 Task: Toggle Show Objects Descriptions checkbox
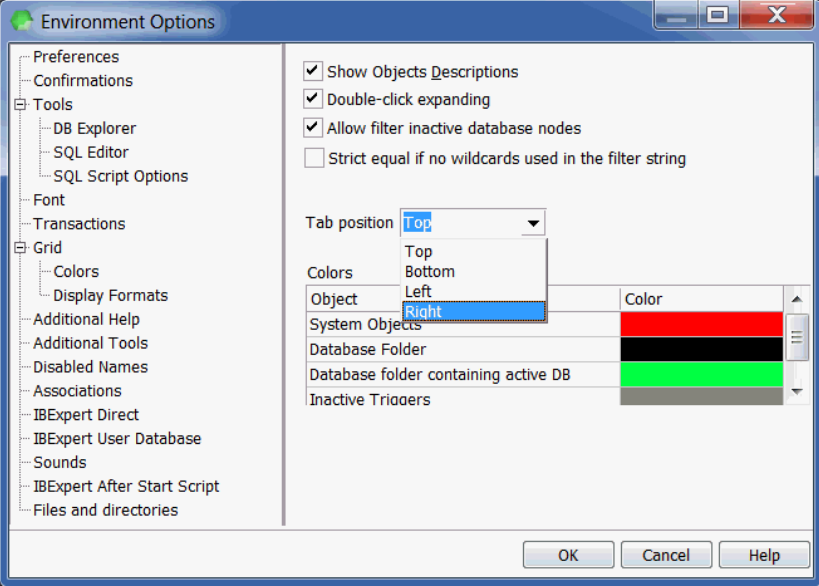coord(314,72)
